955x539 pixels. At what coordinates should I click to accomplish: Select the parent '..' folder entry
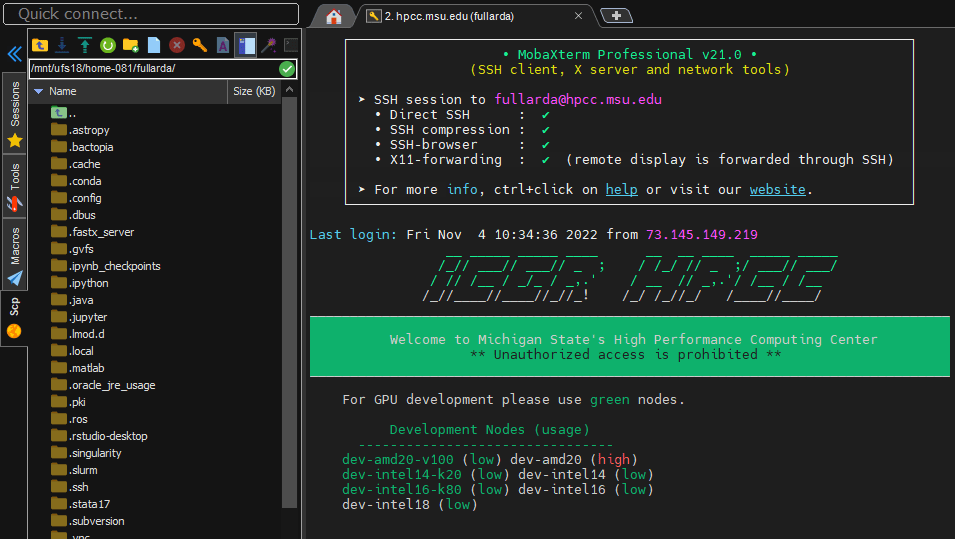coord(64,113)
